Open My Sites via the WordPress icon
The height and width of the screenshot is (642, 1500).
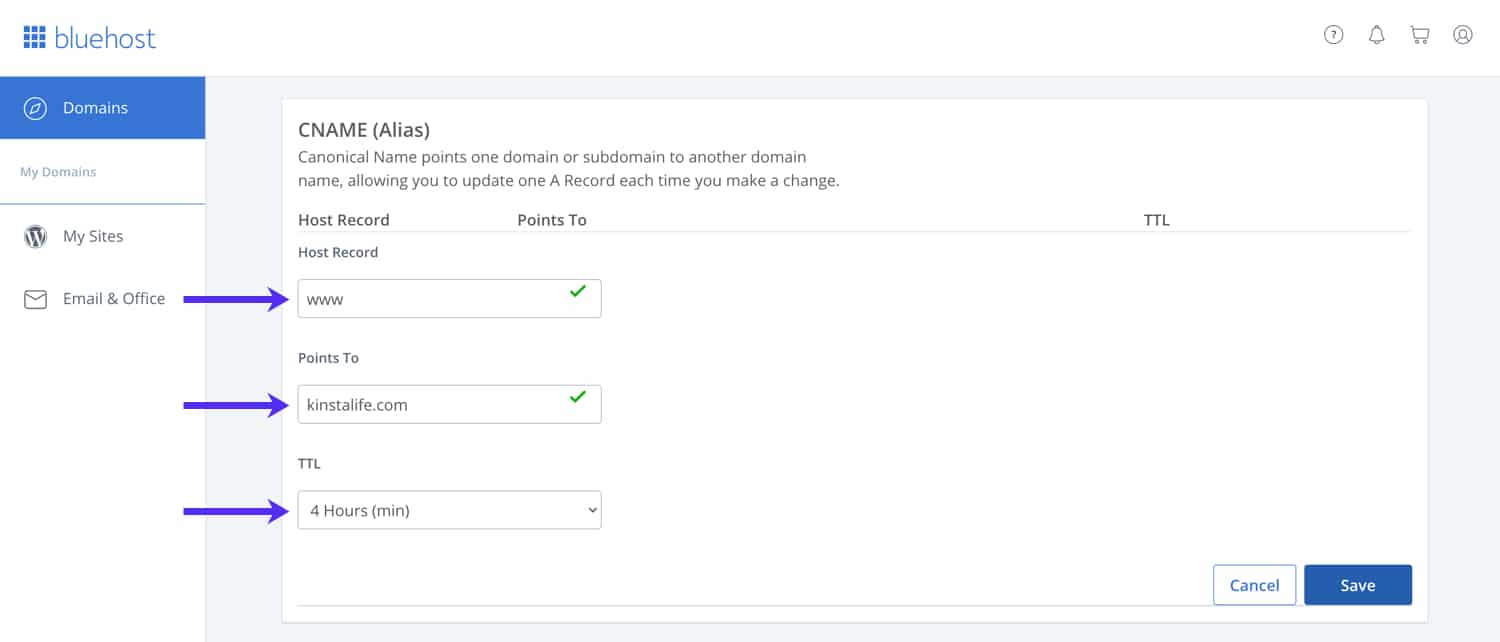[x=35, y=236]
